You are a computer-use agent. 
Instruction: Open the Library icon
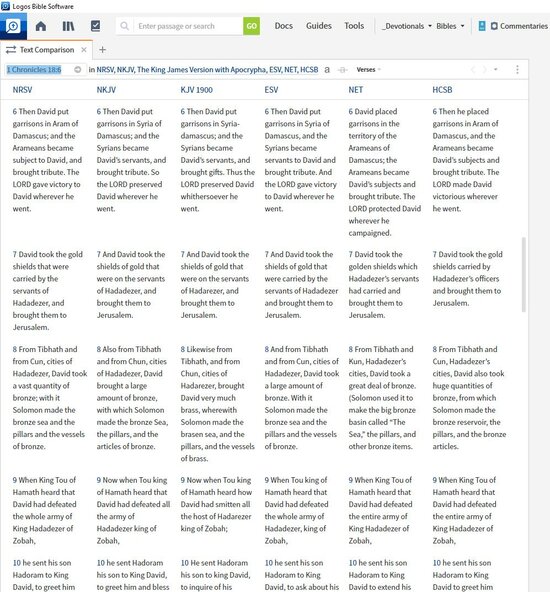[x=68, y=26]
